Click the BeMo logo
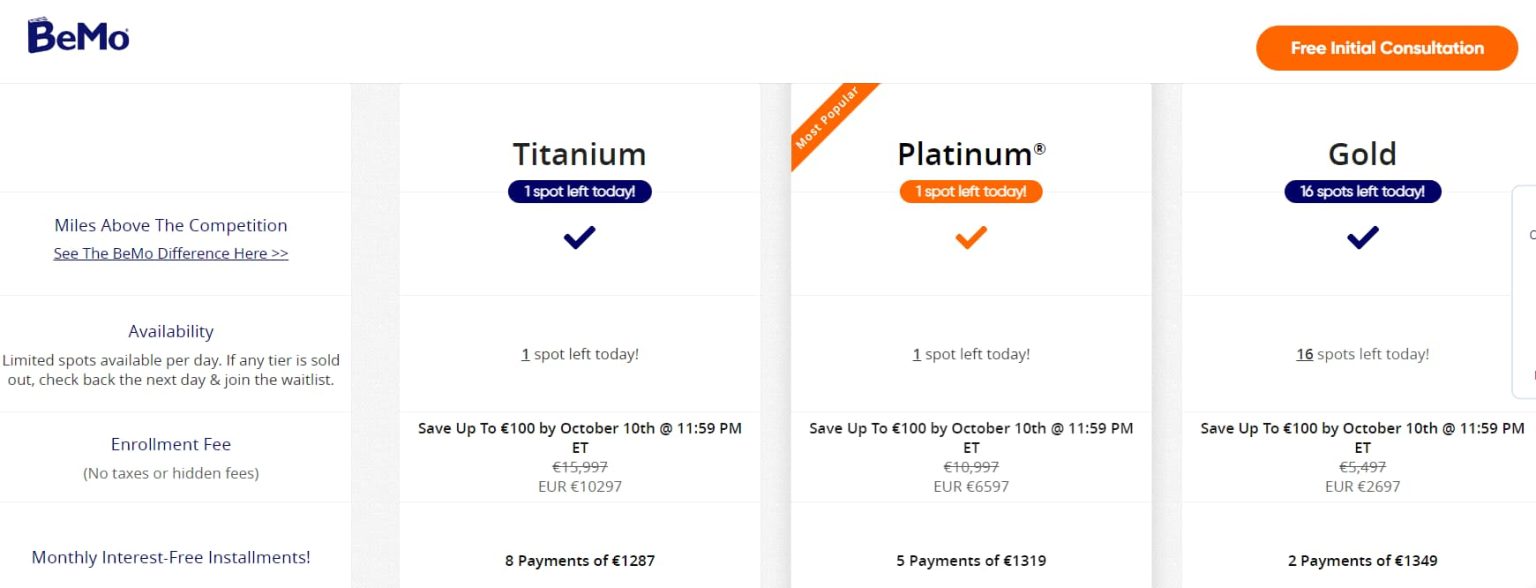This screenshot has height=588, width=1536. [78, 37]
